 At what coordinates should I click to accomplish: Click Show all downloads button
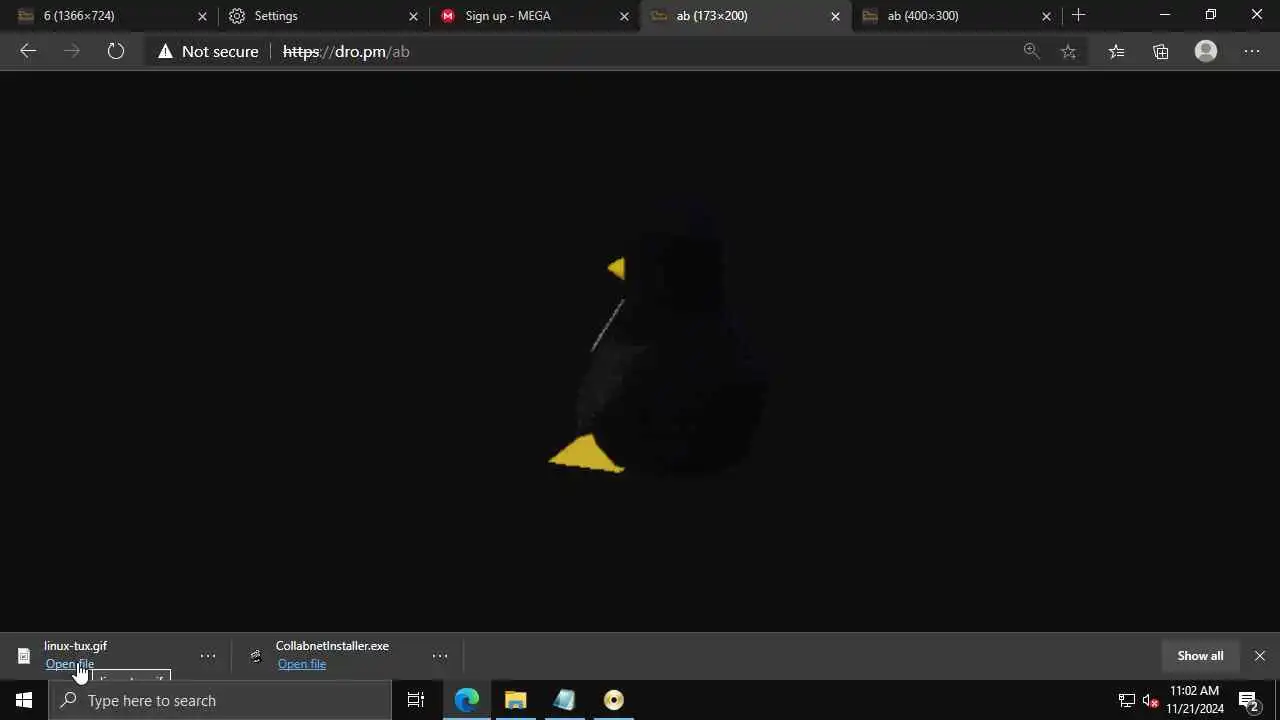pyautogui.click(x=1200, y=656)
